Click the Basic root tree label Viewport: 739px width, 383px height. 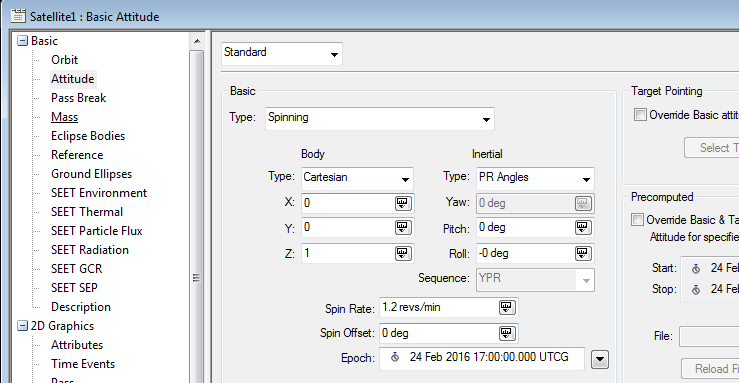click(44, 41)
